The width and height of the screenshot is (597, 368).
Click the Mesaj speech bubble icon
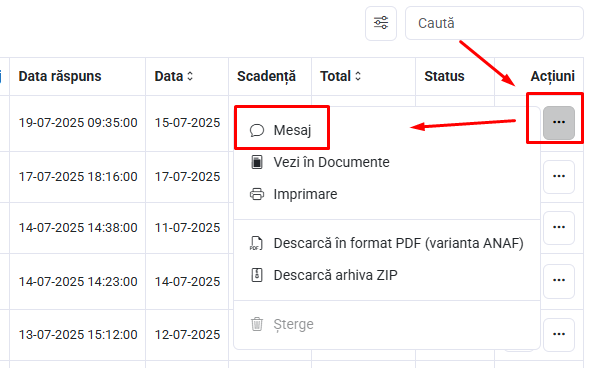(x=257, y=130)
